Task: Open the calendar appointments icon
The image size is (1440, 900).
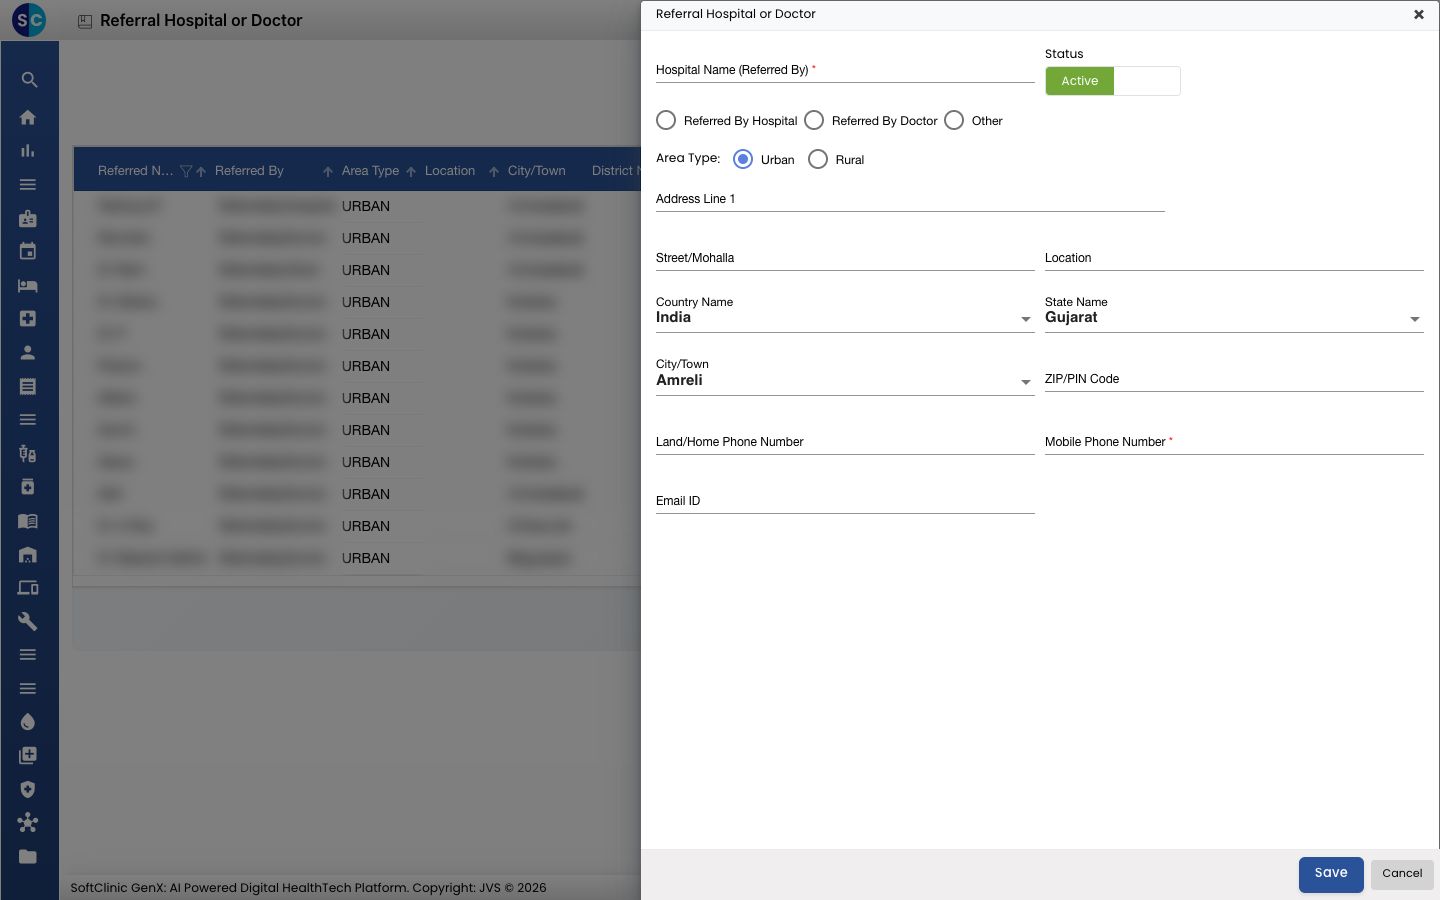Action: point(28,251)
